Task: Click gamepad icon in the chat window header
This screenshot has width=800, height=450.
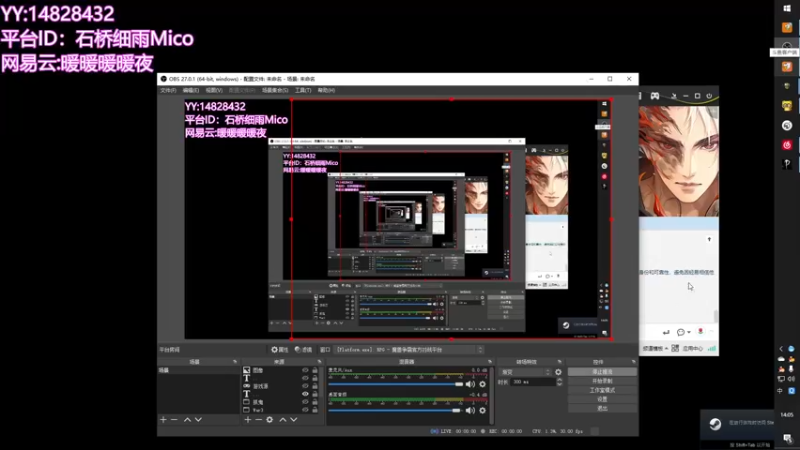Action: [x=655, y=96]
